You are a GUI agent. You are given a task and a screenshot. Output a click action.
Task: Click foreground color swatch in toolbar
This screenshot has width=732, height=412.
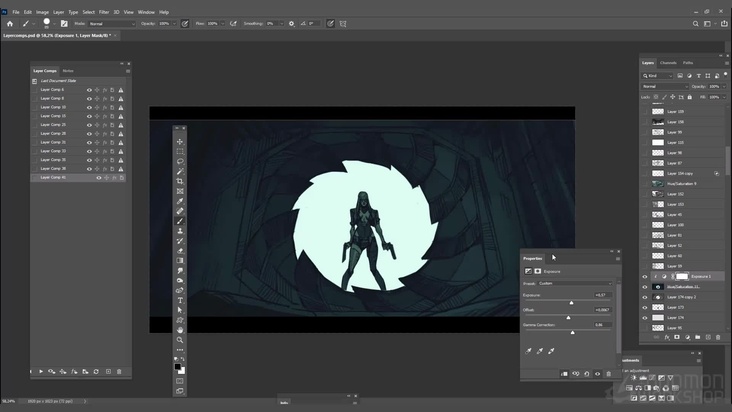[x=177, y=367]
